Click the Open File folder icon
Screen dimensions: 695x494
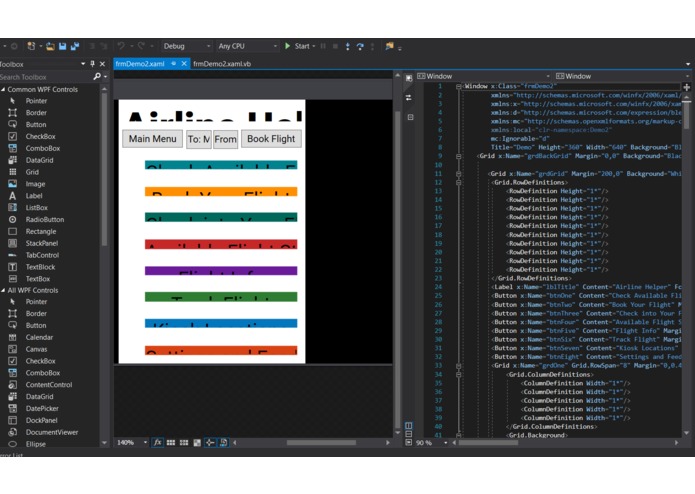tap(50, 46)
